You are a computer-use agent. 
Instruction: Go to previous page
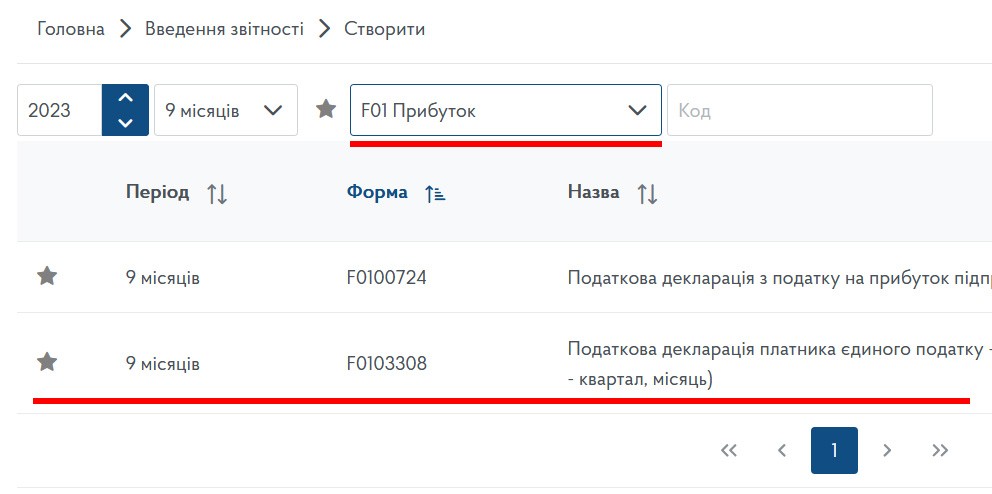coord(782,451)
